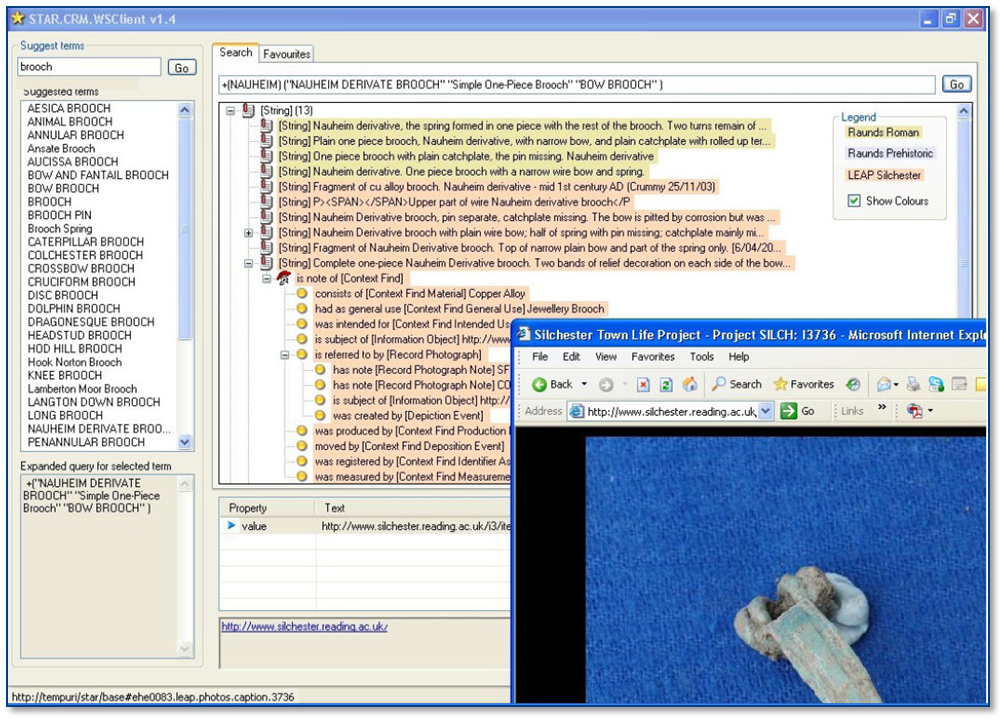Click the Back button in Internet Explorer

[x=553, y=384]
